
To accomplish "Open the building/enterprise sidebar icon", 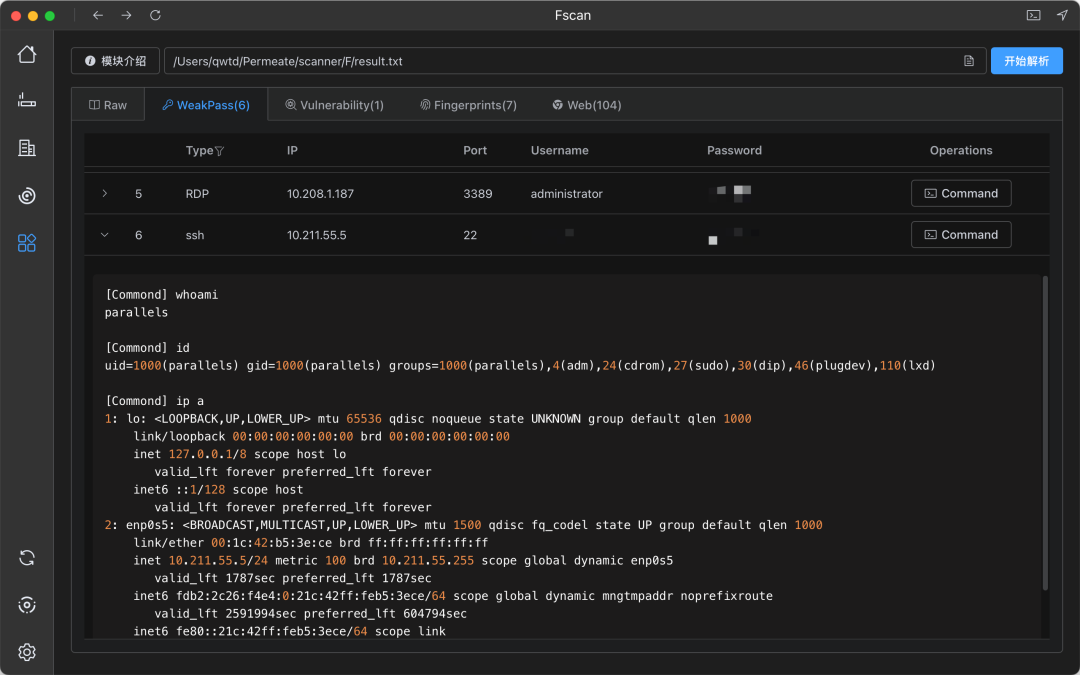I will point(27,147).
